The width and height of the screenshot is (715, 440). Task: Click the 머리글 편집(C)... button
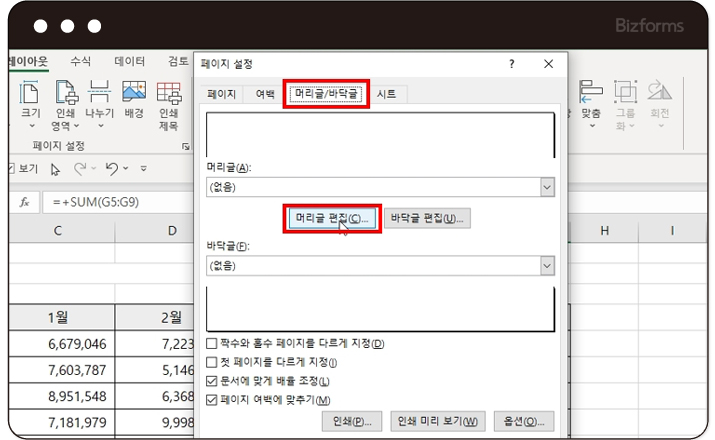332,218
